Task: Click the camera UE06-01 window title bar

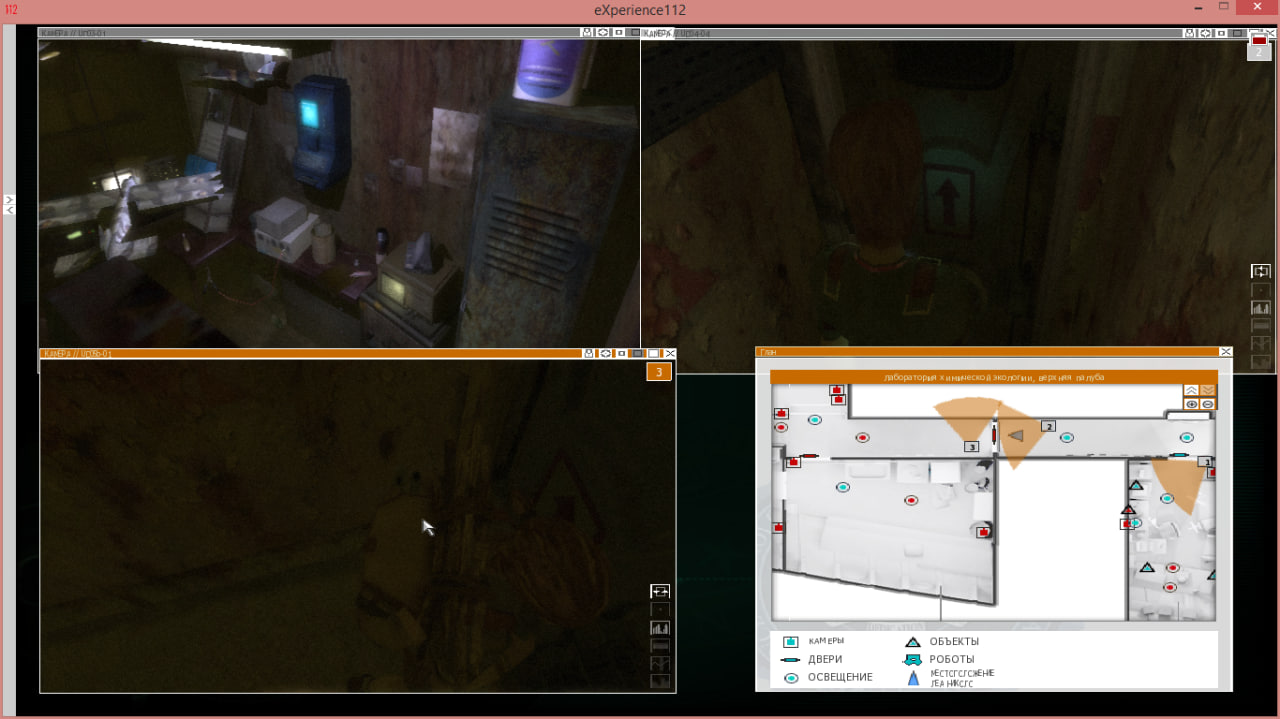Action: [x=310, y=353]
